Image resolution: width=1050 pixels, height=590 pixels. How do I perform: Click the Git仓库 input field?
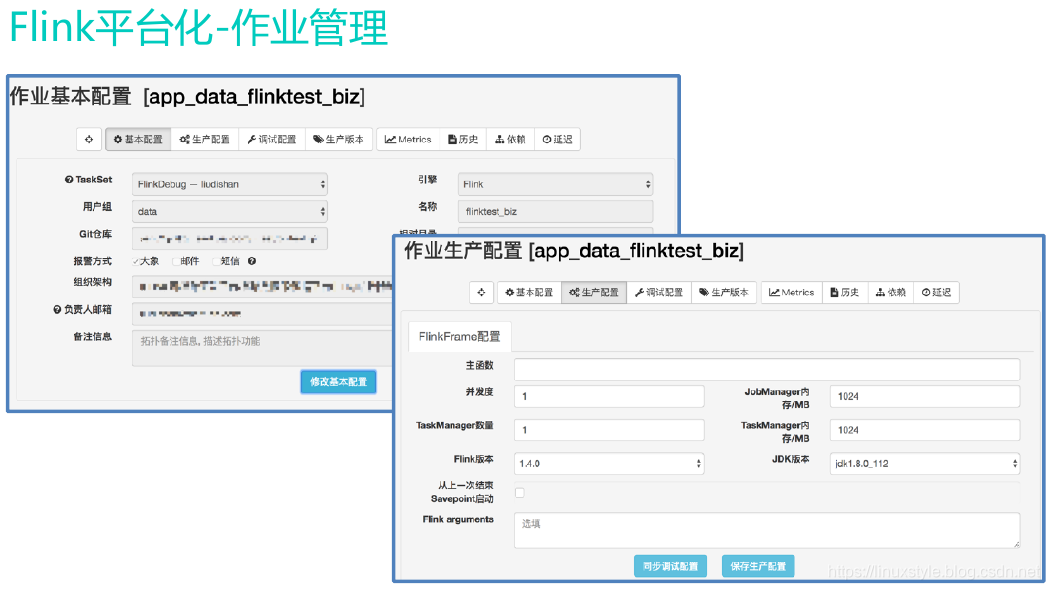click(230, 238)
